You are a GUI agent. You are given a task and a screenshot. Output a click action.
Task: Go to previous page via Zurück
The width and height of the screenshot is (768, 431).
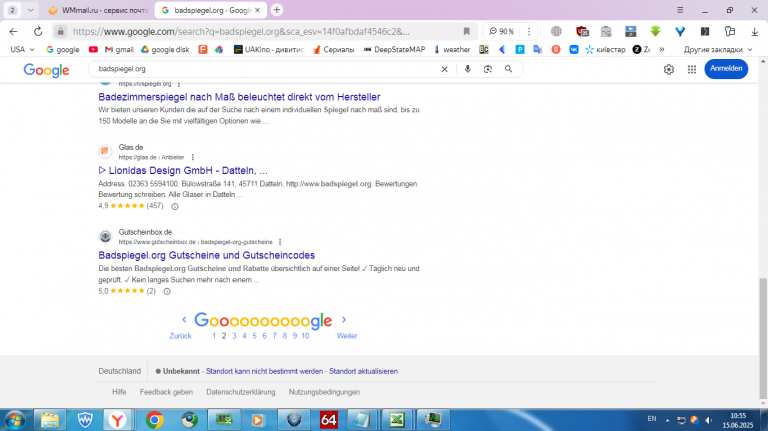pos(180,336)
